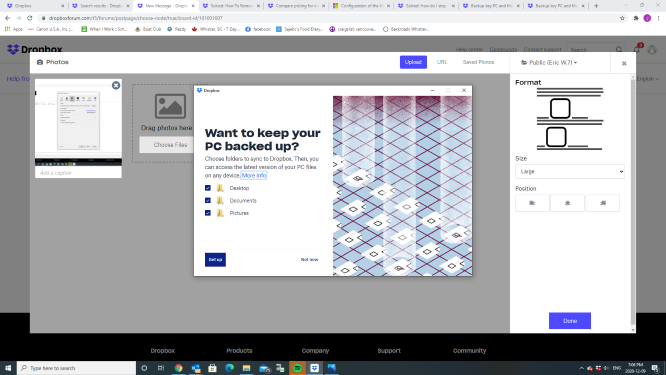Align photo position left
The image size is (666, 375).
coord(532,203)
